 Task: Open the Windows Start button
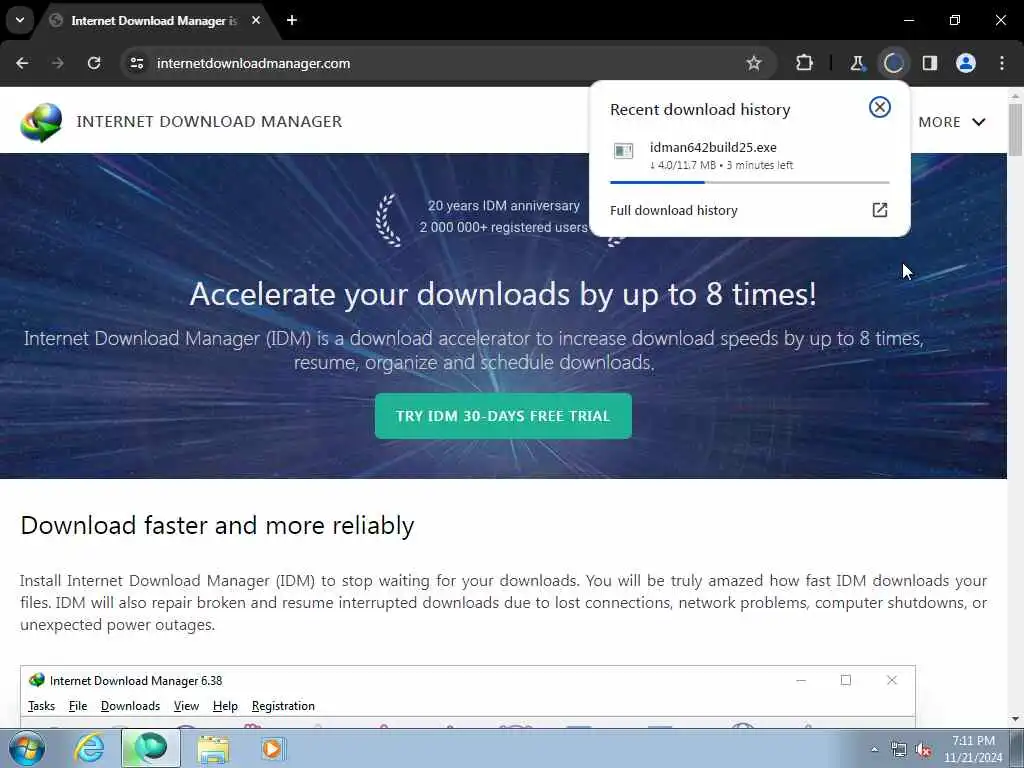click(25, 749)
